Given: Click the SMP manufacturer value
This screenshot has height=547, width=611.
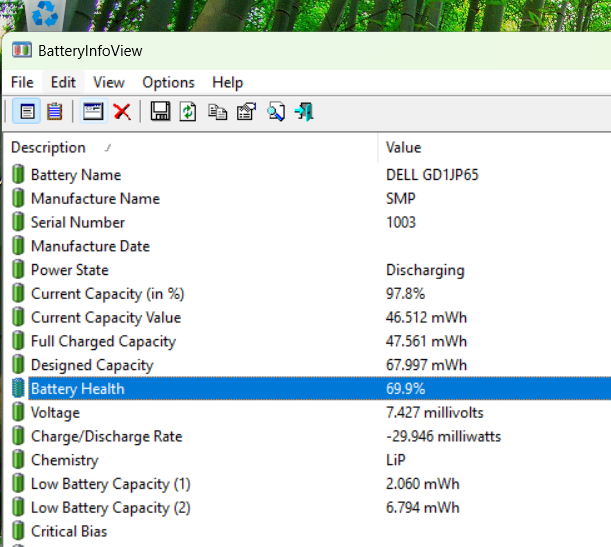Looking at the screenshot, I should click(401, 198).
